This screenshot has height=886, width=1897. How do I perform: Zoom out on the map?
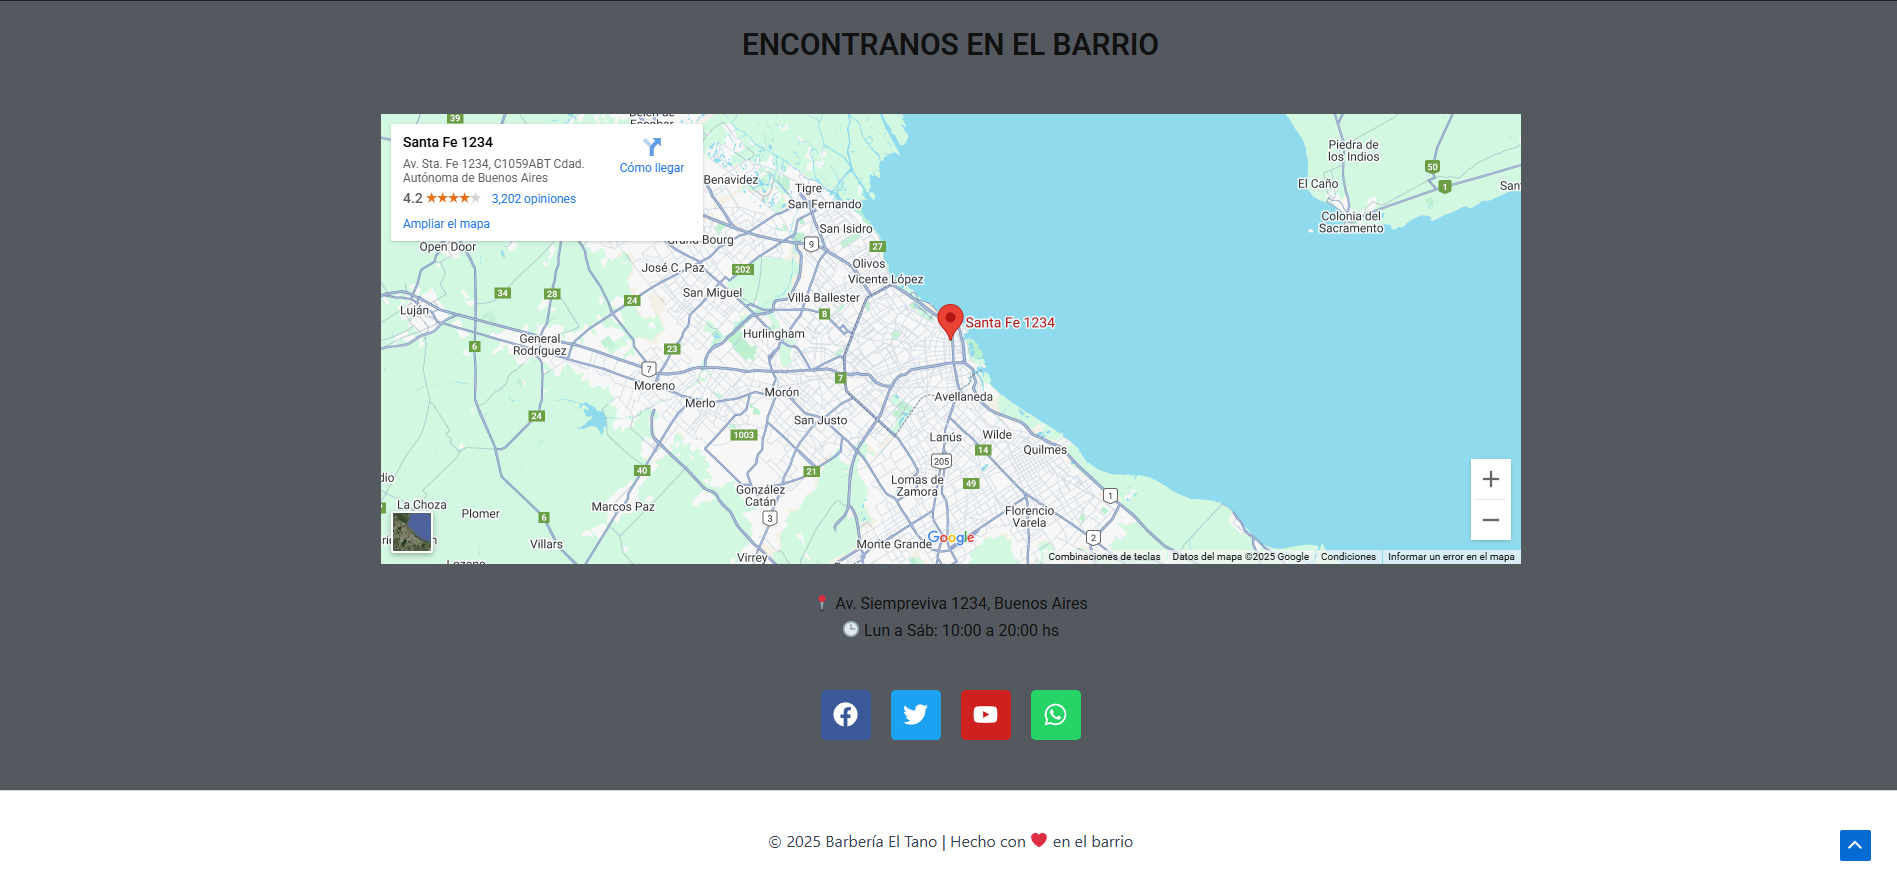coord(1491,520)
